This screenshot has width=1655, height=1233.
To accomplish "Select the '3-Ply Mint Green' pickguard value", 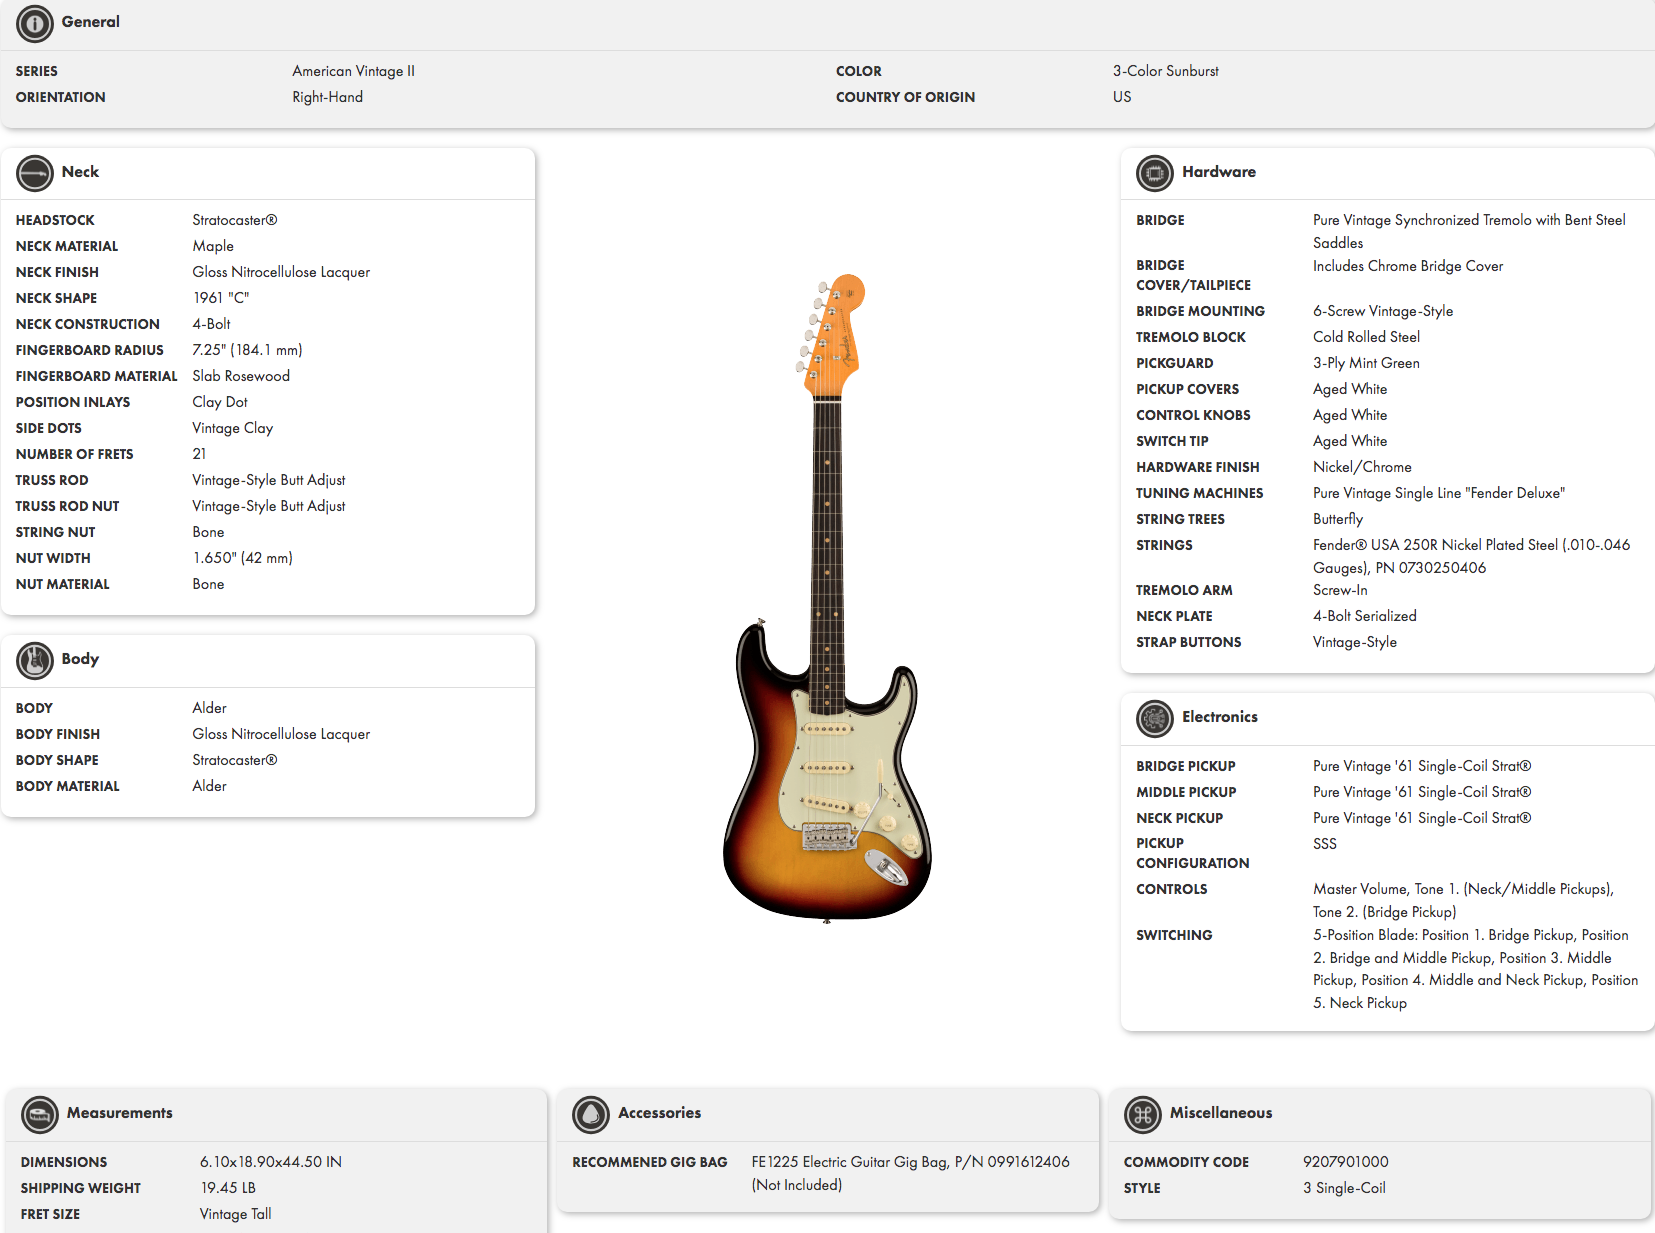I will pos(1366,363).
